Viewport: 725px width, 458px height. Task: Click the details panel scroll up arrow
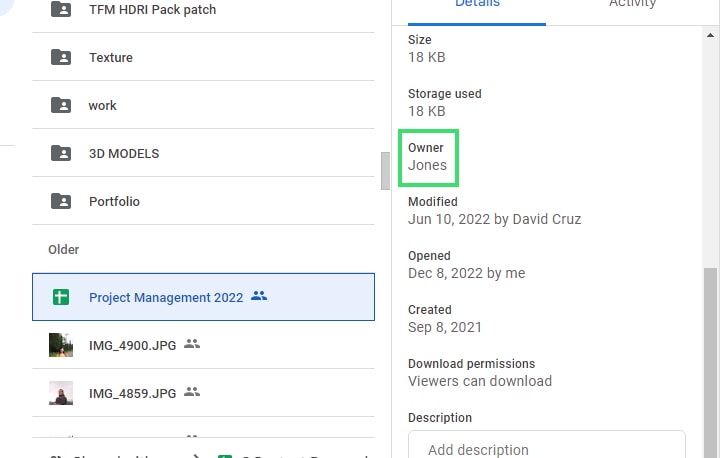click(710, 36)
